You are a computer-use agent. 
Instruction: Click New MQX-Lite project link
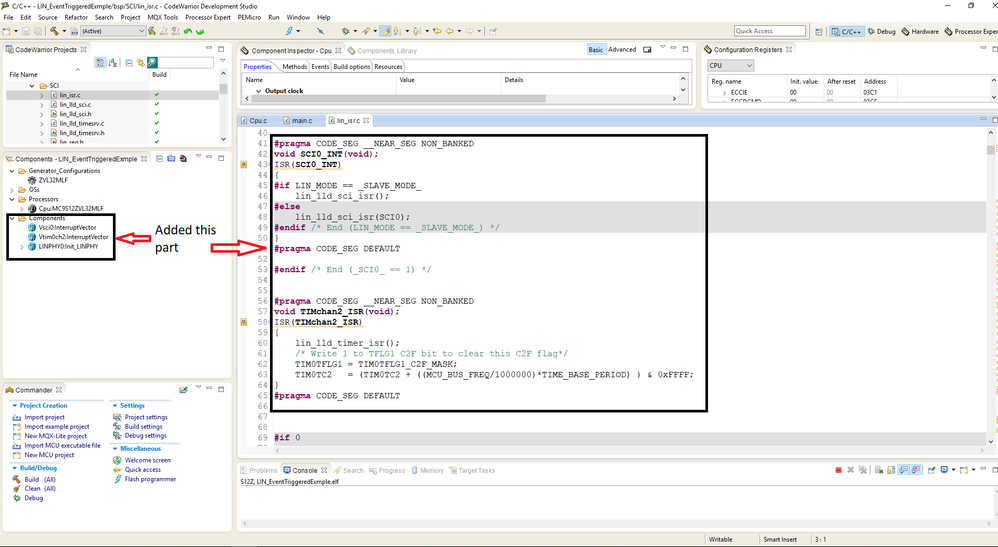coord(55,436)
